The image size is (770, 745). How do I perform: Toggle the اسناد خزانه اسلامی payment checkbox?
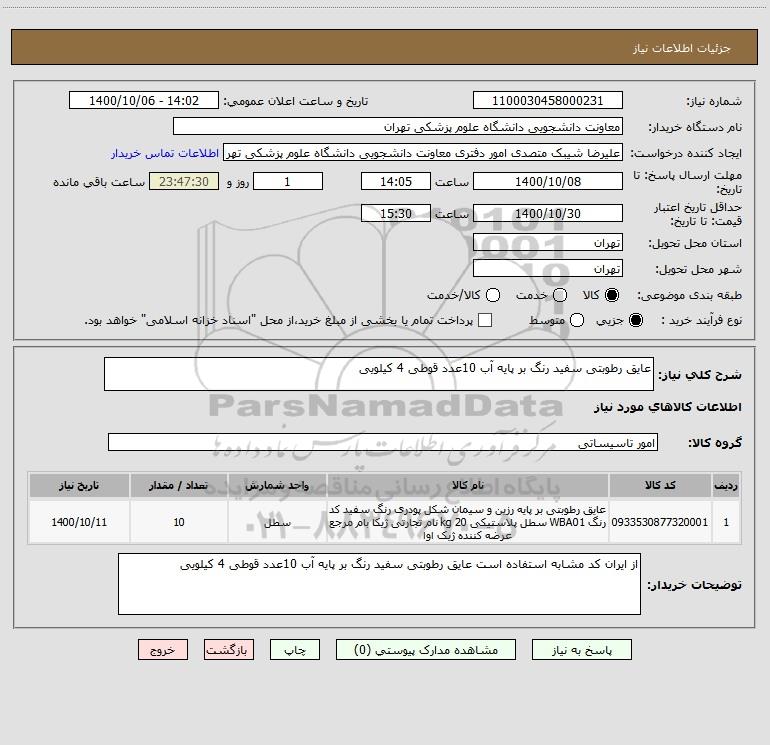(x=485, y=320)
